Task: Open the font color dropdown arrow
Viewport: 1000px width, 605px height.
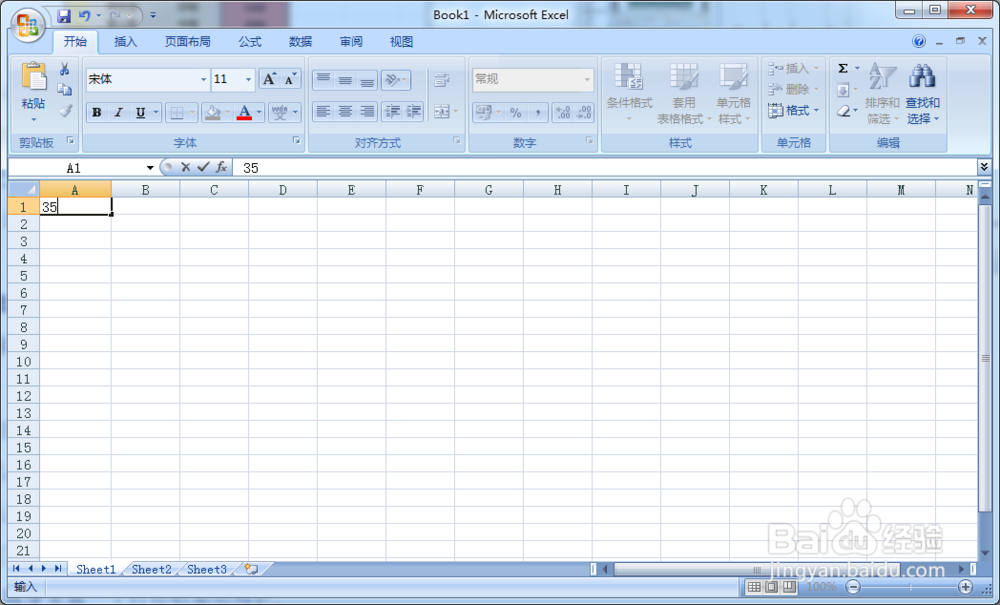Action: pos(259,113)
